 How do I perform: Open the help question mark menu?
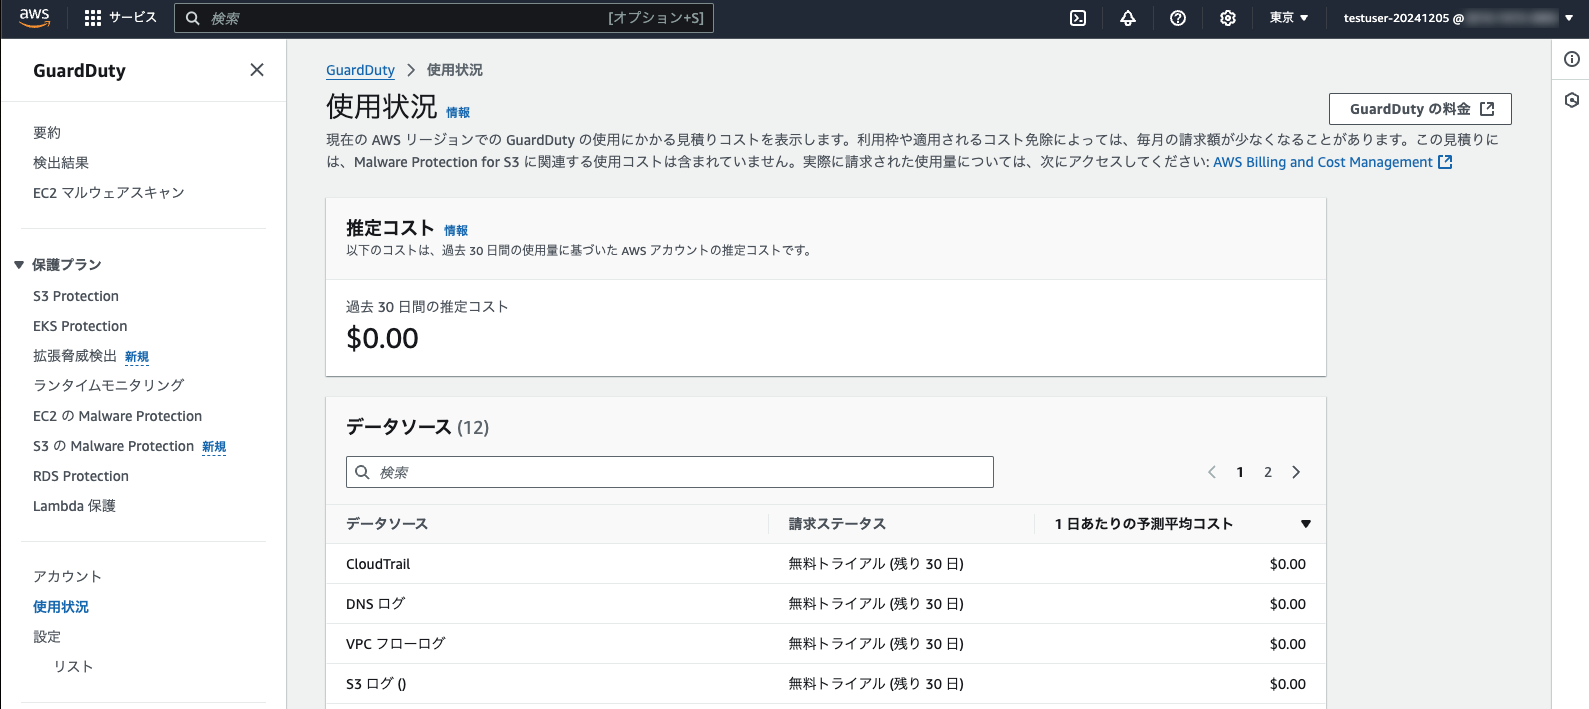tap(1178, 18)
